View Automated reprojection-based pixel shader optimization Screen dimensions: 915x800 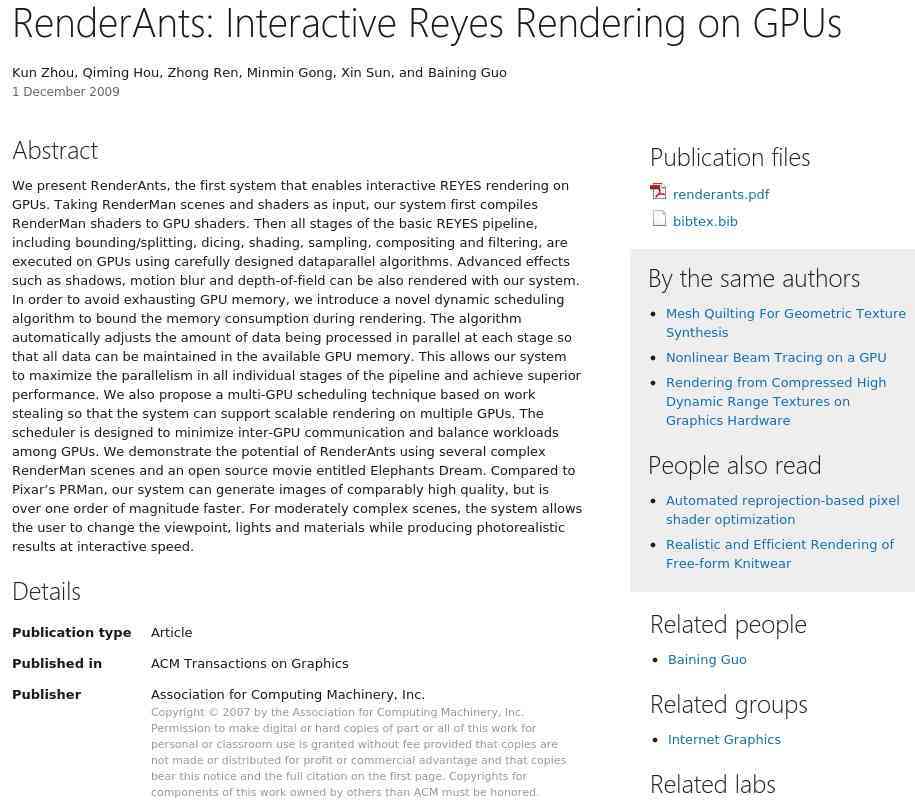pos(782,510)
